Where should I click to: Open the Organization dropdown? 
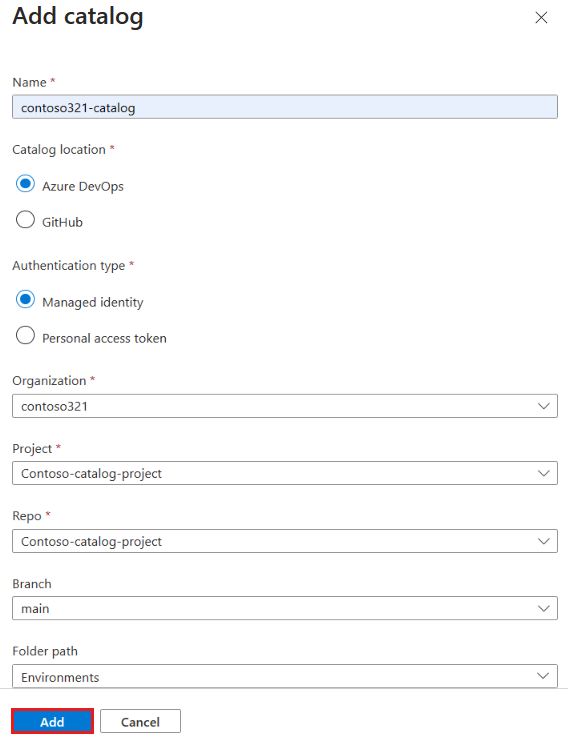285,406
